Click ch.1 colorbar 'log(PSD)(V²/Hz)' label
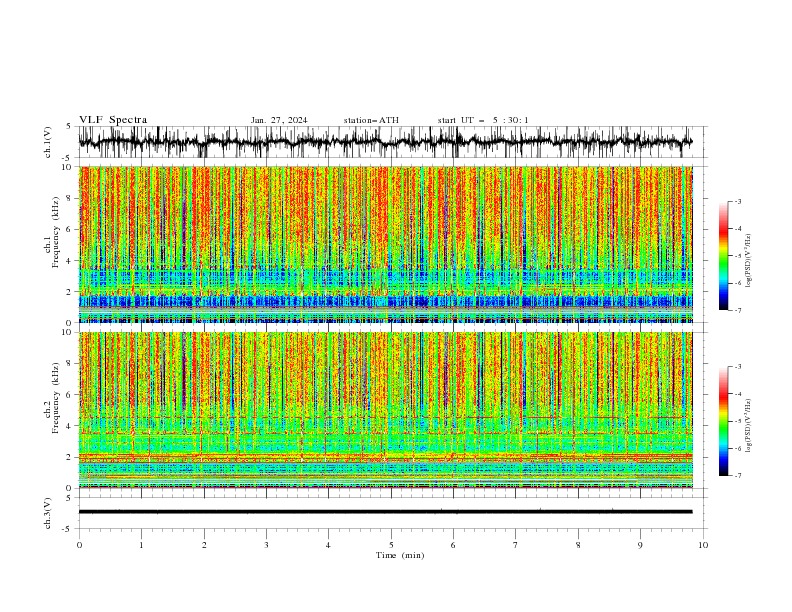Screen dimensions: 792x612 749,261
